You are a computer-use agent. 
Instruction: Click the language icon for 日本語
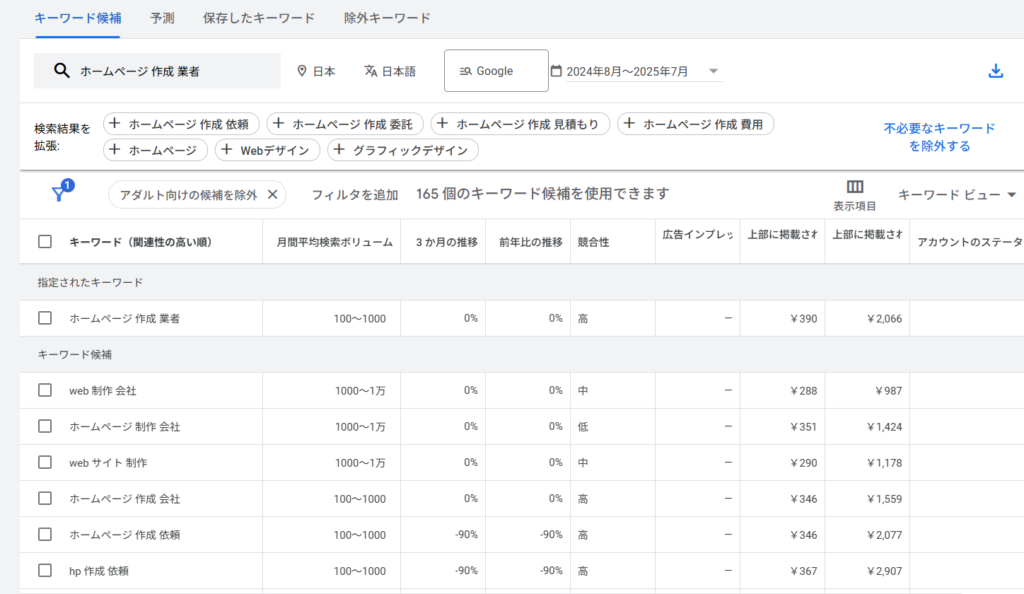coord(370,71)
